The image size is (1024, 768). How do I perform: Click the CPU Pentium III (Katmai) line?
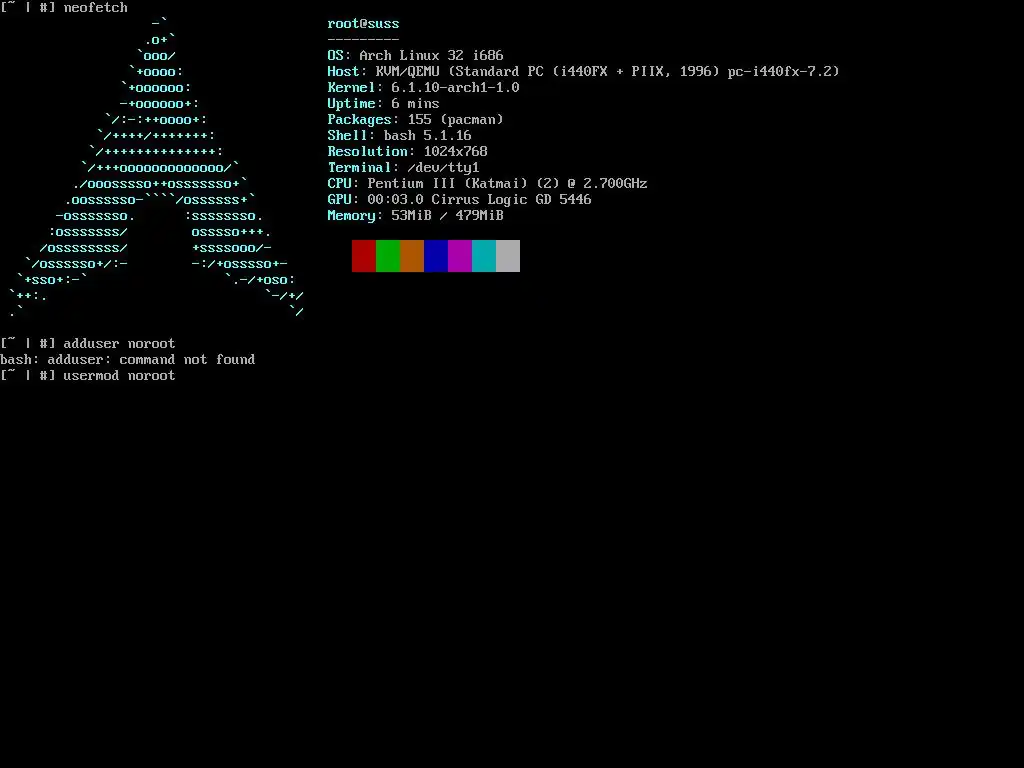coord(487,184)
